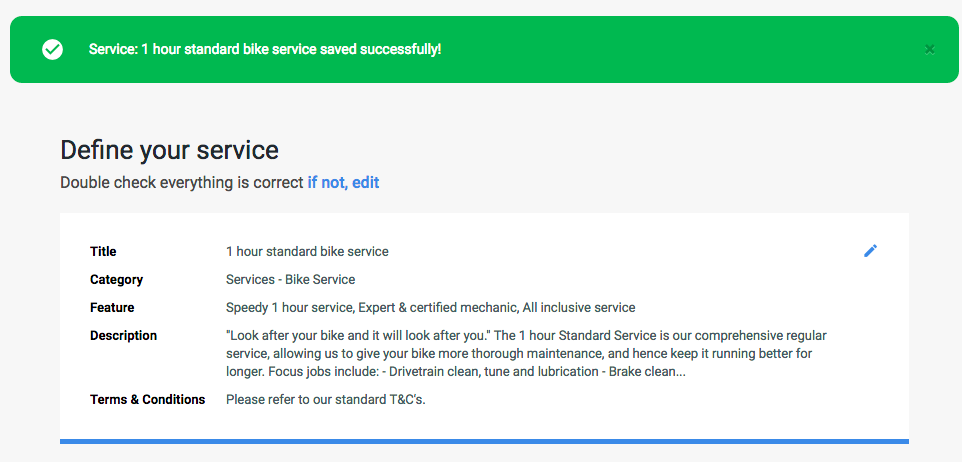Open the "if not, edit" link
Screen dimensions: 962x462
pyautogui.click(x=343, y=183)
